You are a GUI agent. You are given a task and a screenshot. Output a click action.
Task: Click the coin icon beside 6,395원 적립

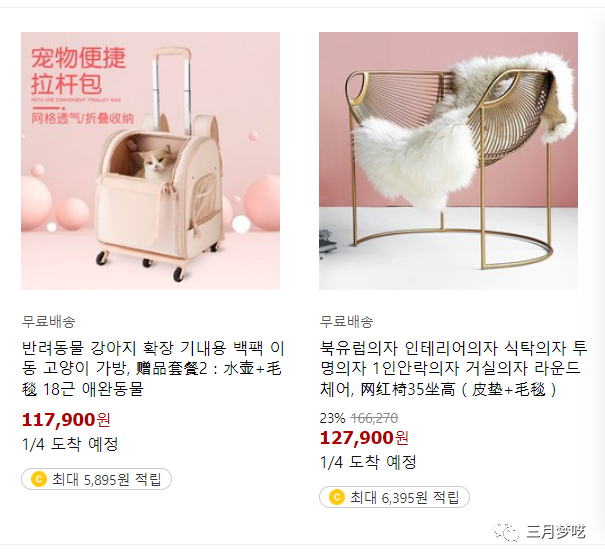[x=336, y=497]
